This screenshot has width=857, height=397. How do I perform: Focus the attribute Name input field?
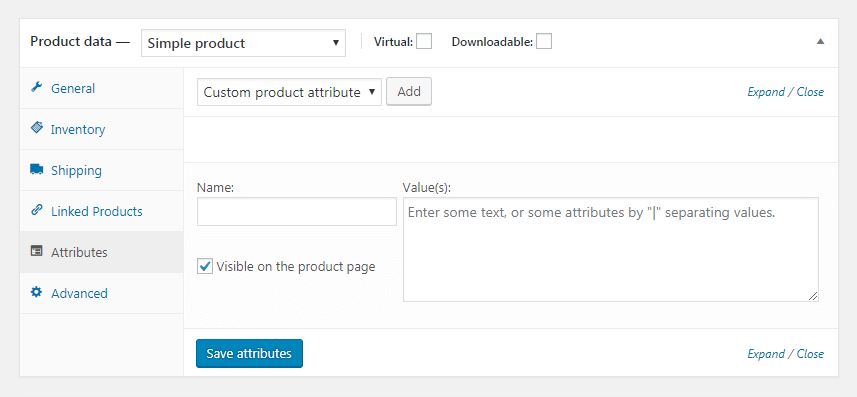click(x=297, y=212)
